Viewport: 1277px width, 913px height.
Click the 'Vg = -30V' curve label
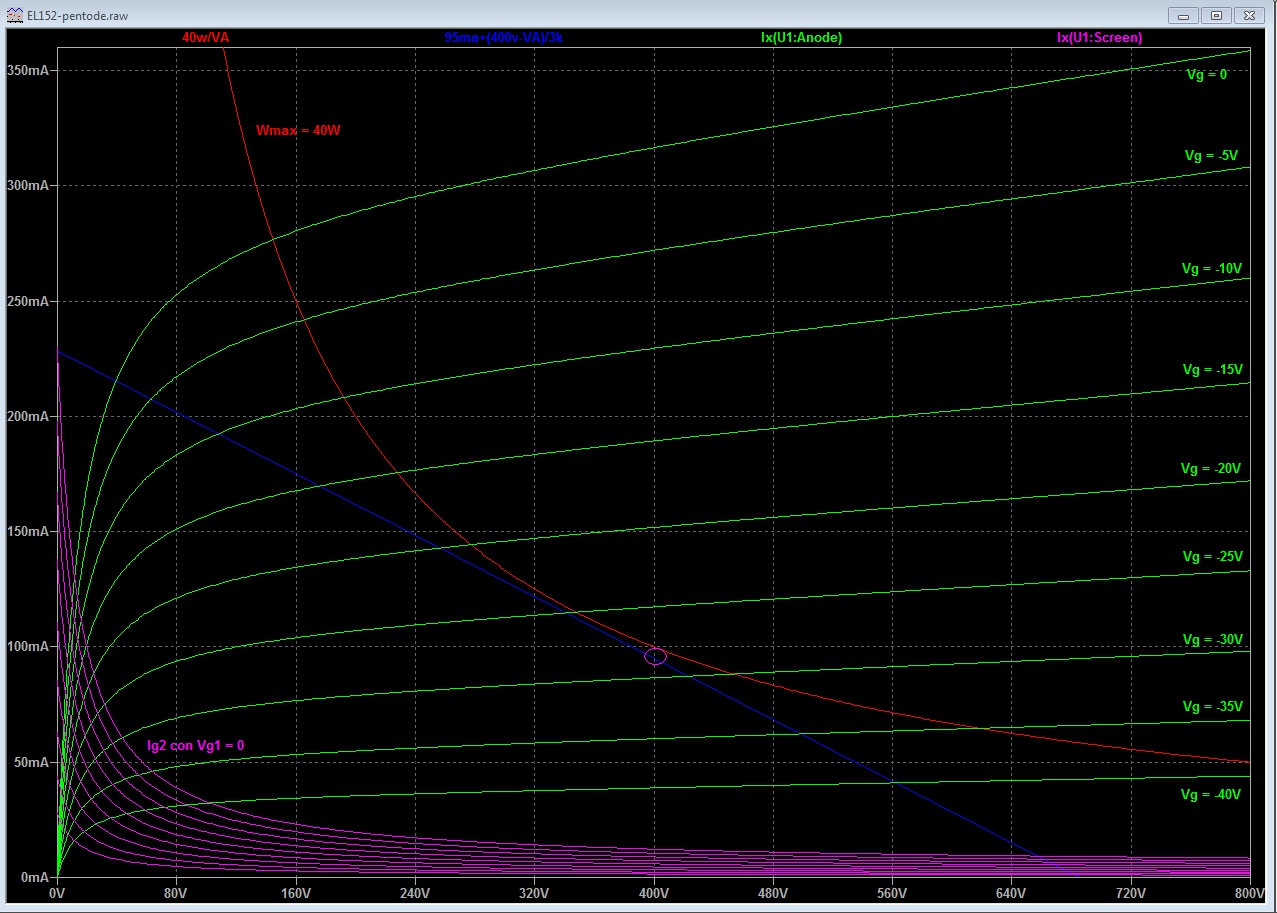point(1211,640)
